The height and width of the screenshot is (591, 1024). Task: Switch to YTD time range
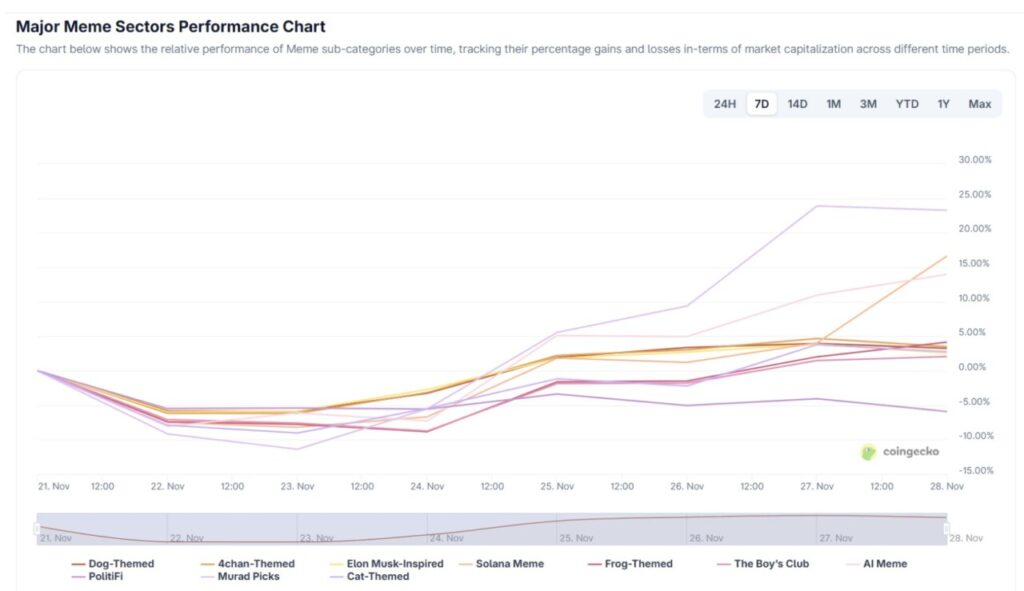coord(907,104)
